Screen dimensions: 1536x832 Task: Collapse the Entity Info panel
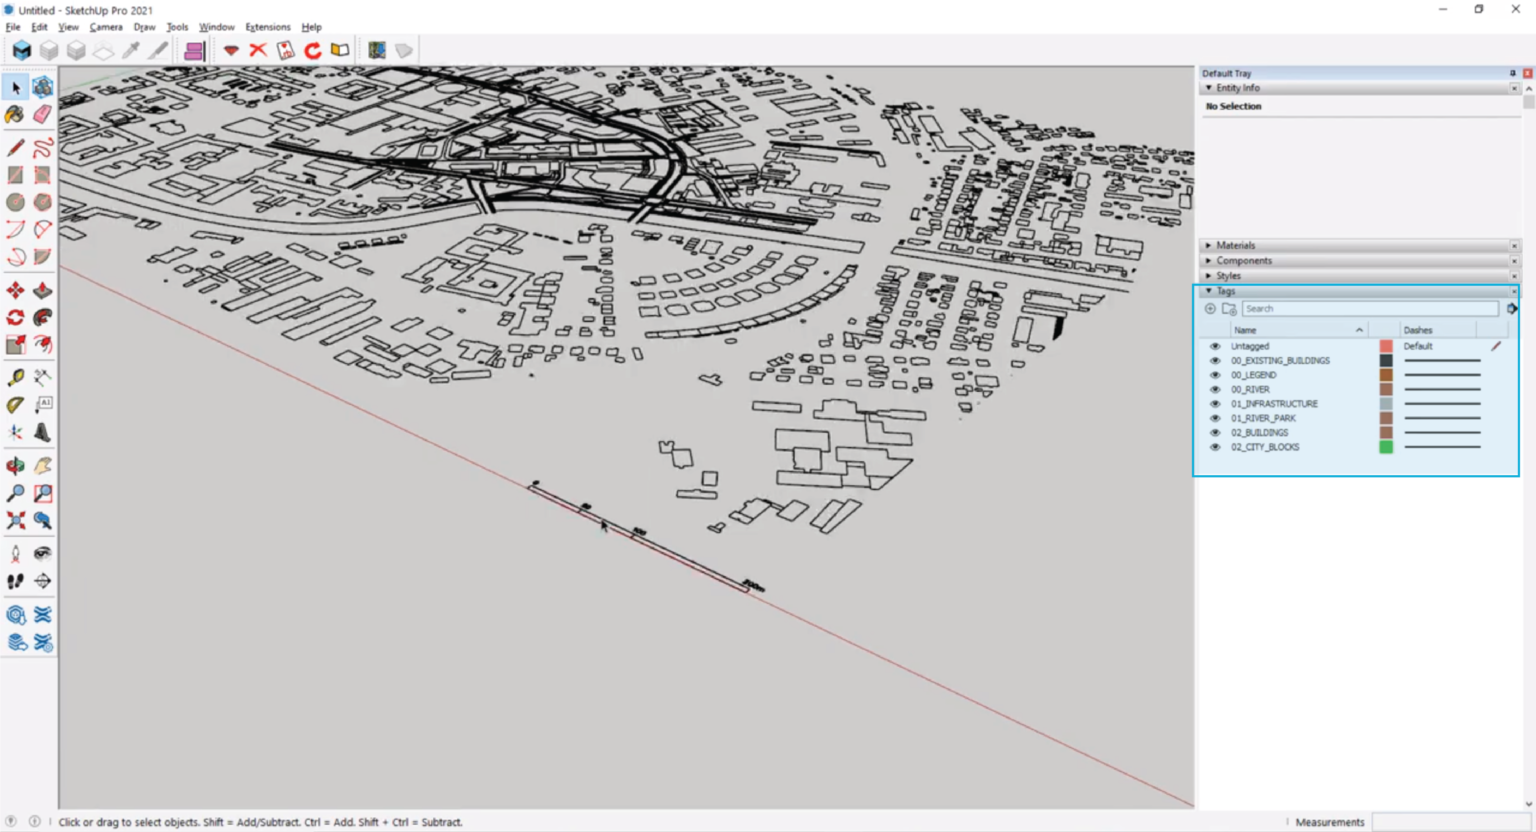(1209, 88)
